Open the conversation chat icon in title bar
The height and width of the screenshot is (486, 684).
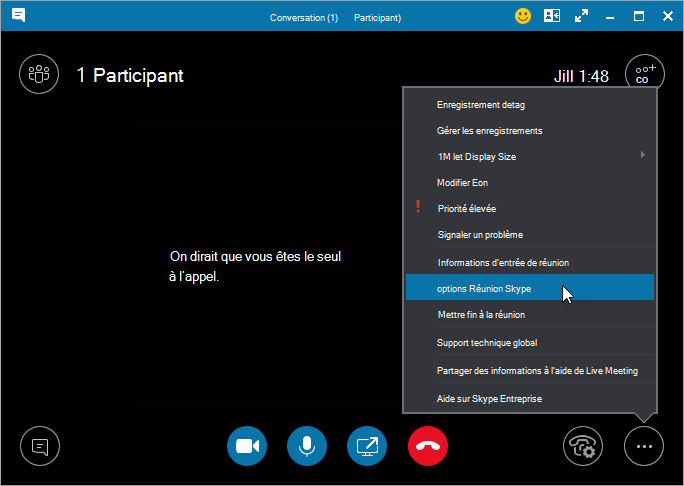coord(18,16)
